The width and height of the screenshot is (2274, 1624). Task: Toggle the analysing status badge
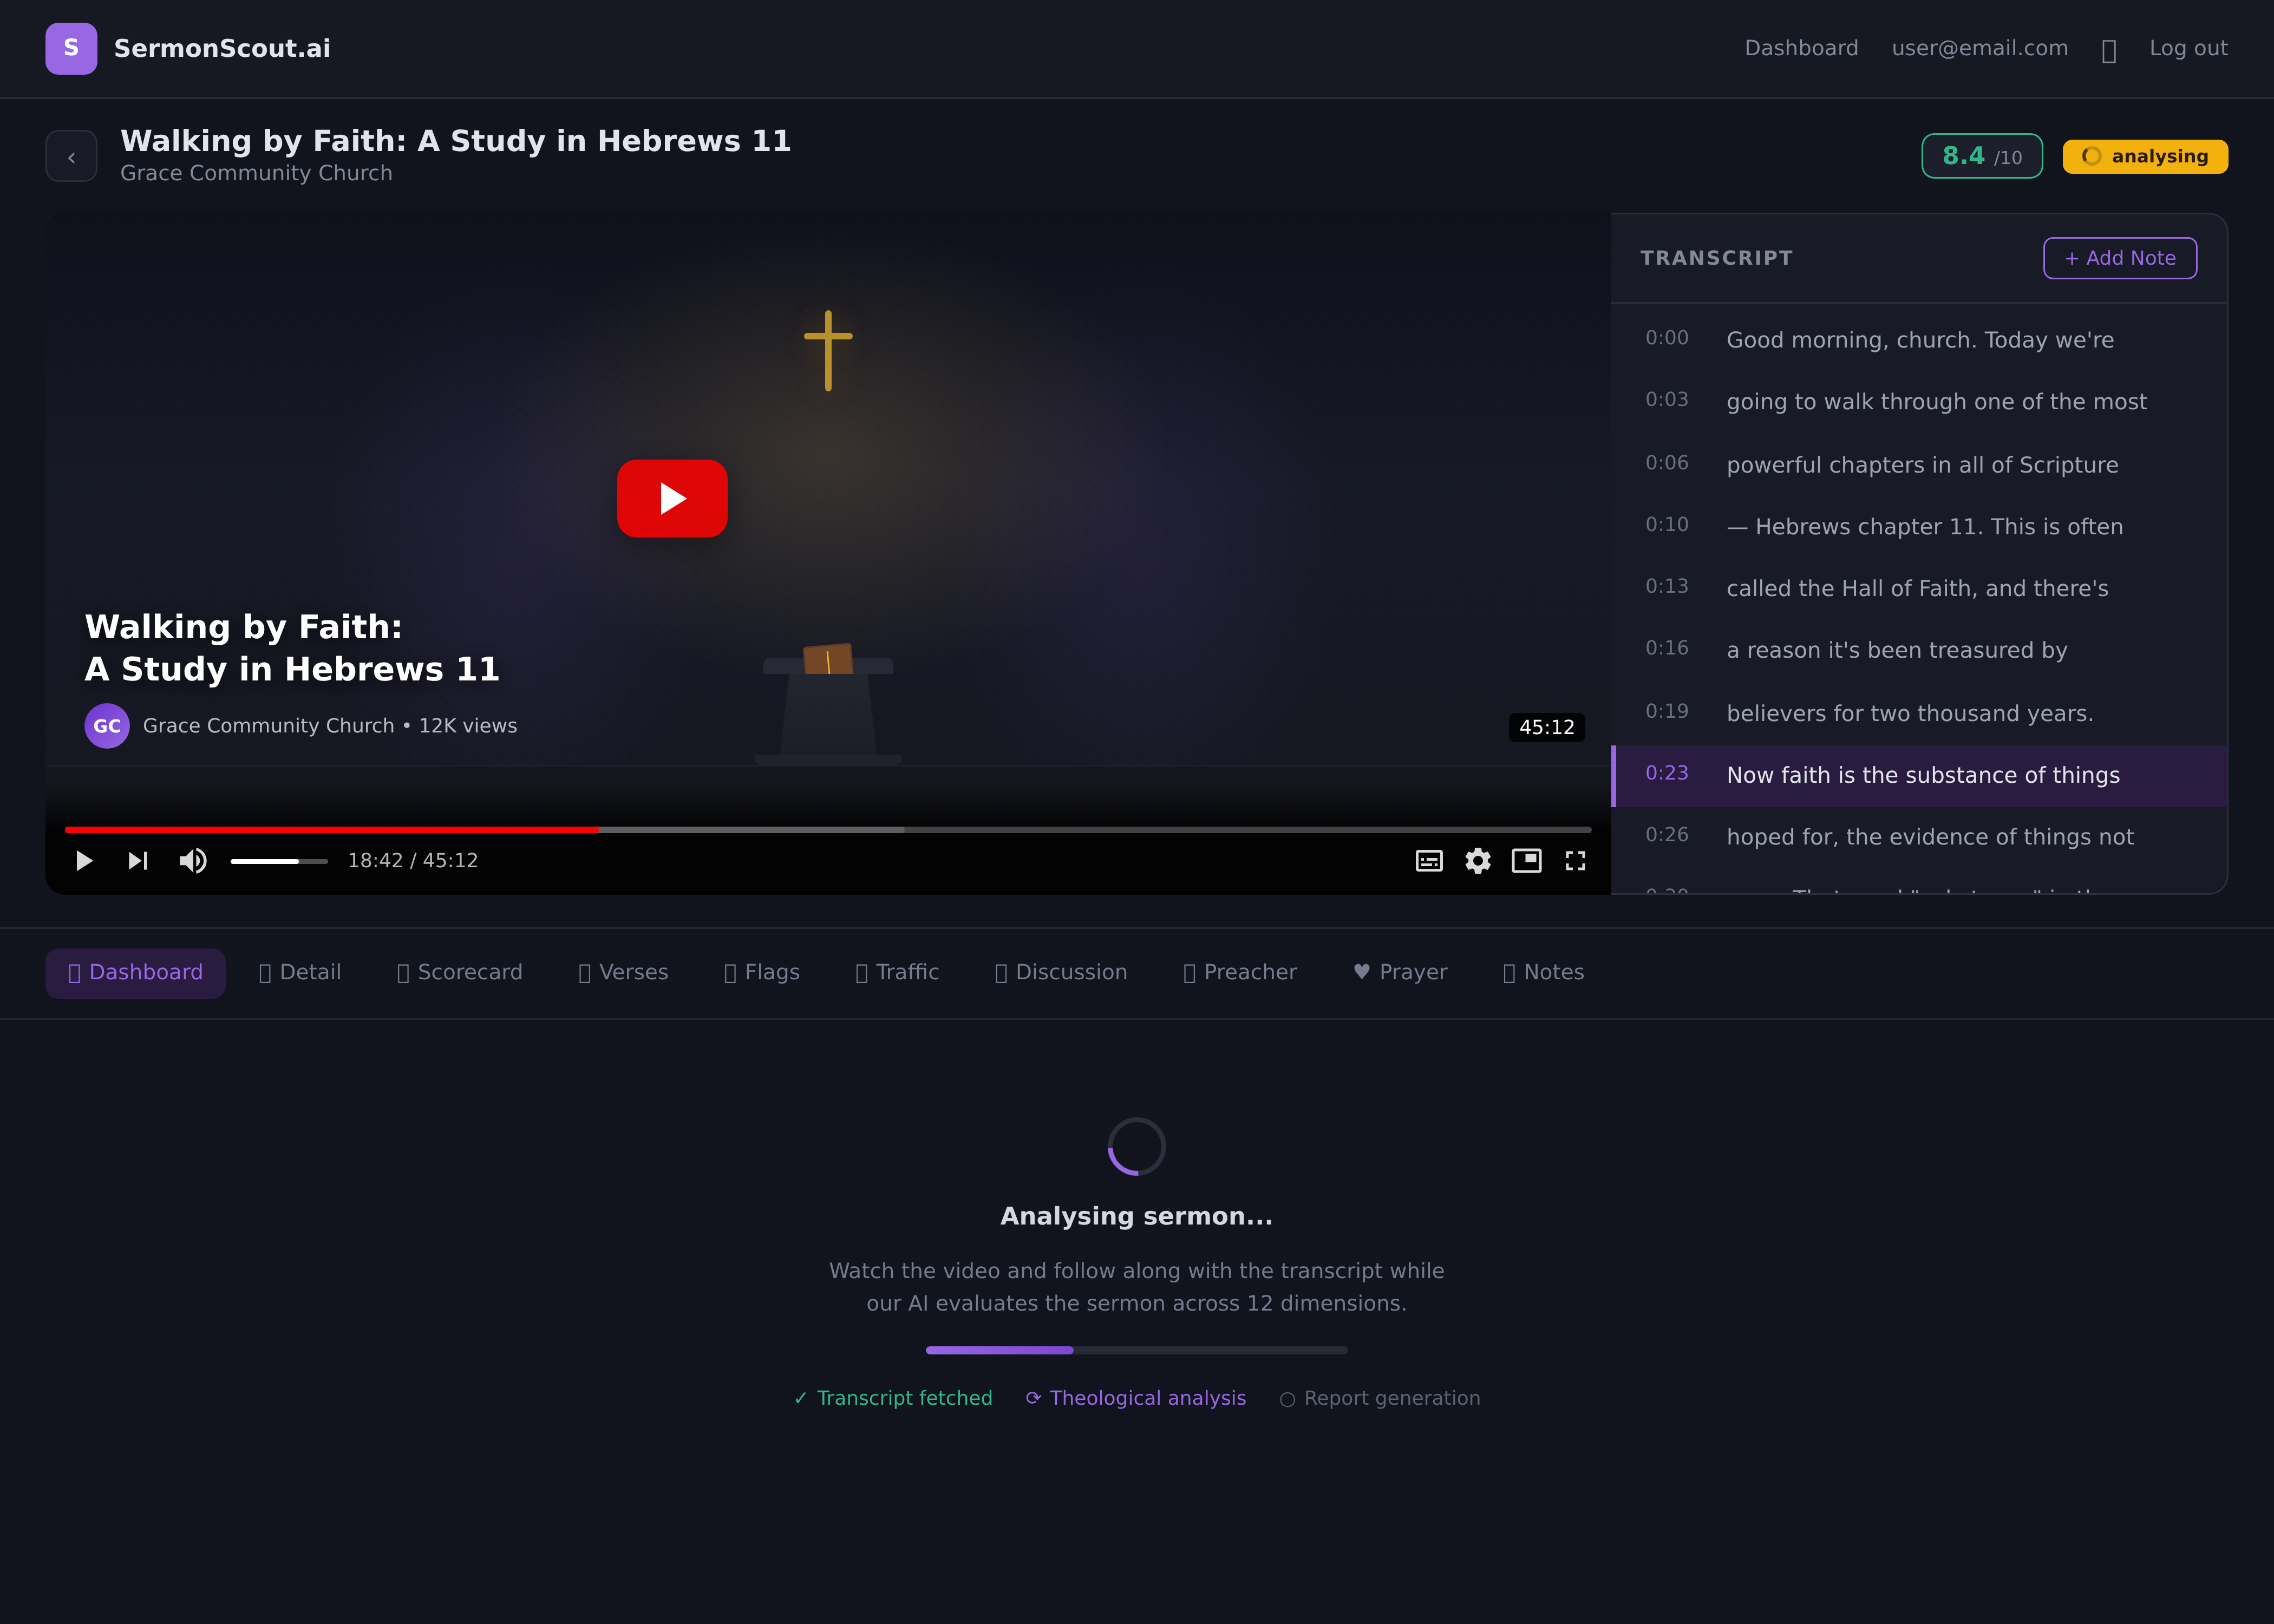pyautogui.click(x=2144, y=156)
